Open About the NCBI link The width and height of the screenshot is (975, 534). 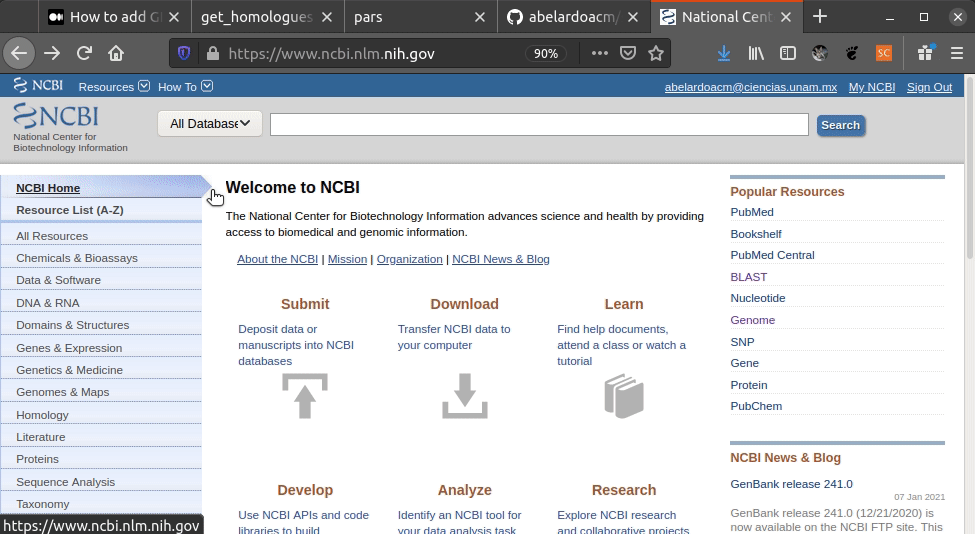tap(277, 259)
